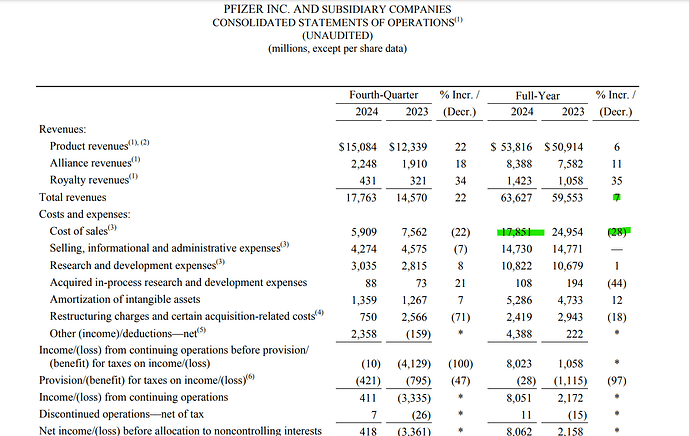Click royalty revenues full-year percent change 35
The image size is (689, 436).
click(617, 181)
